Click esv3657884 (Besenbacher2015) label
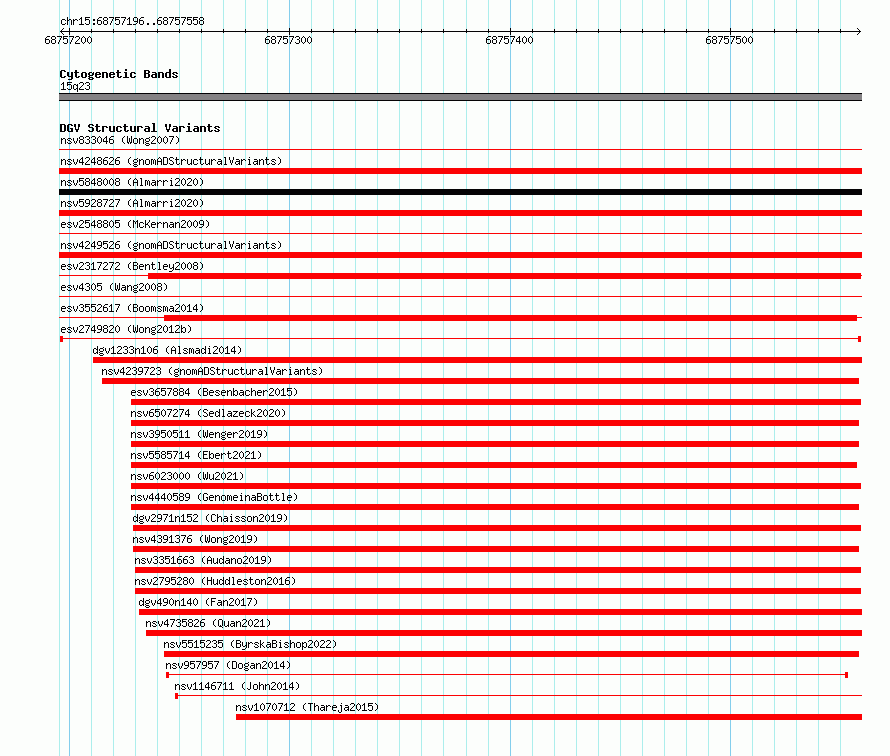890x756 pixels. click(x=214, y=392)
